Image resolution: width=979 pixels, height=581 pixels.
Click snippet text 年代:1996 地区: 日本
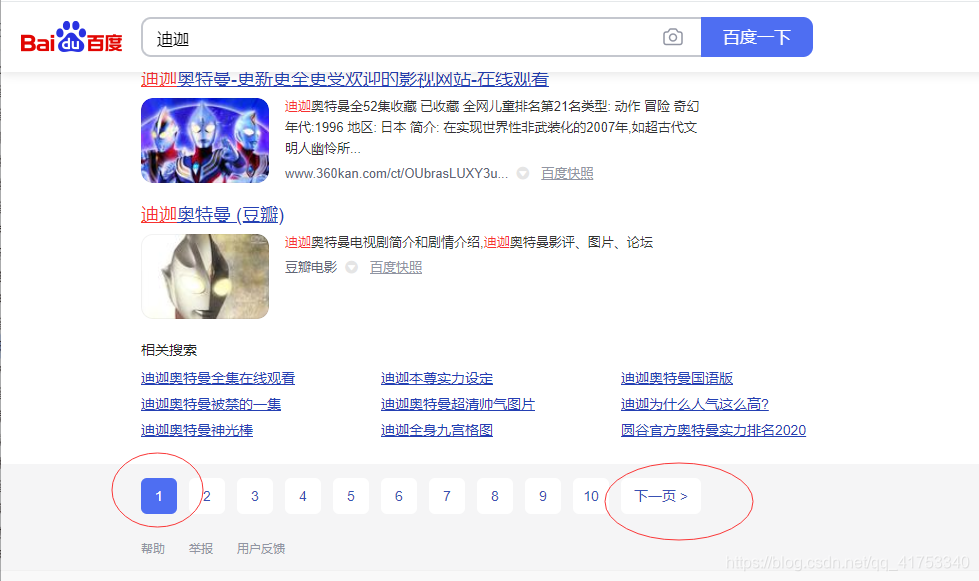click(x=345, y=127)
